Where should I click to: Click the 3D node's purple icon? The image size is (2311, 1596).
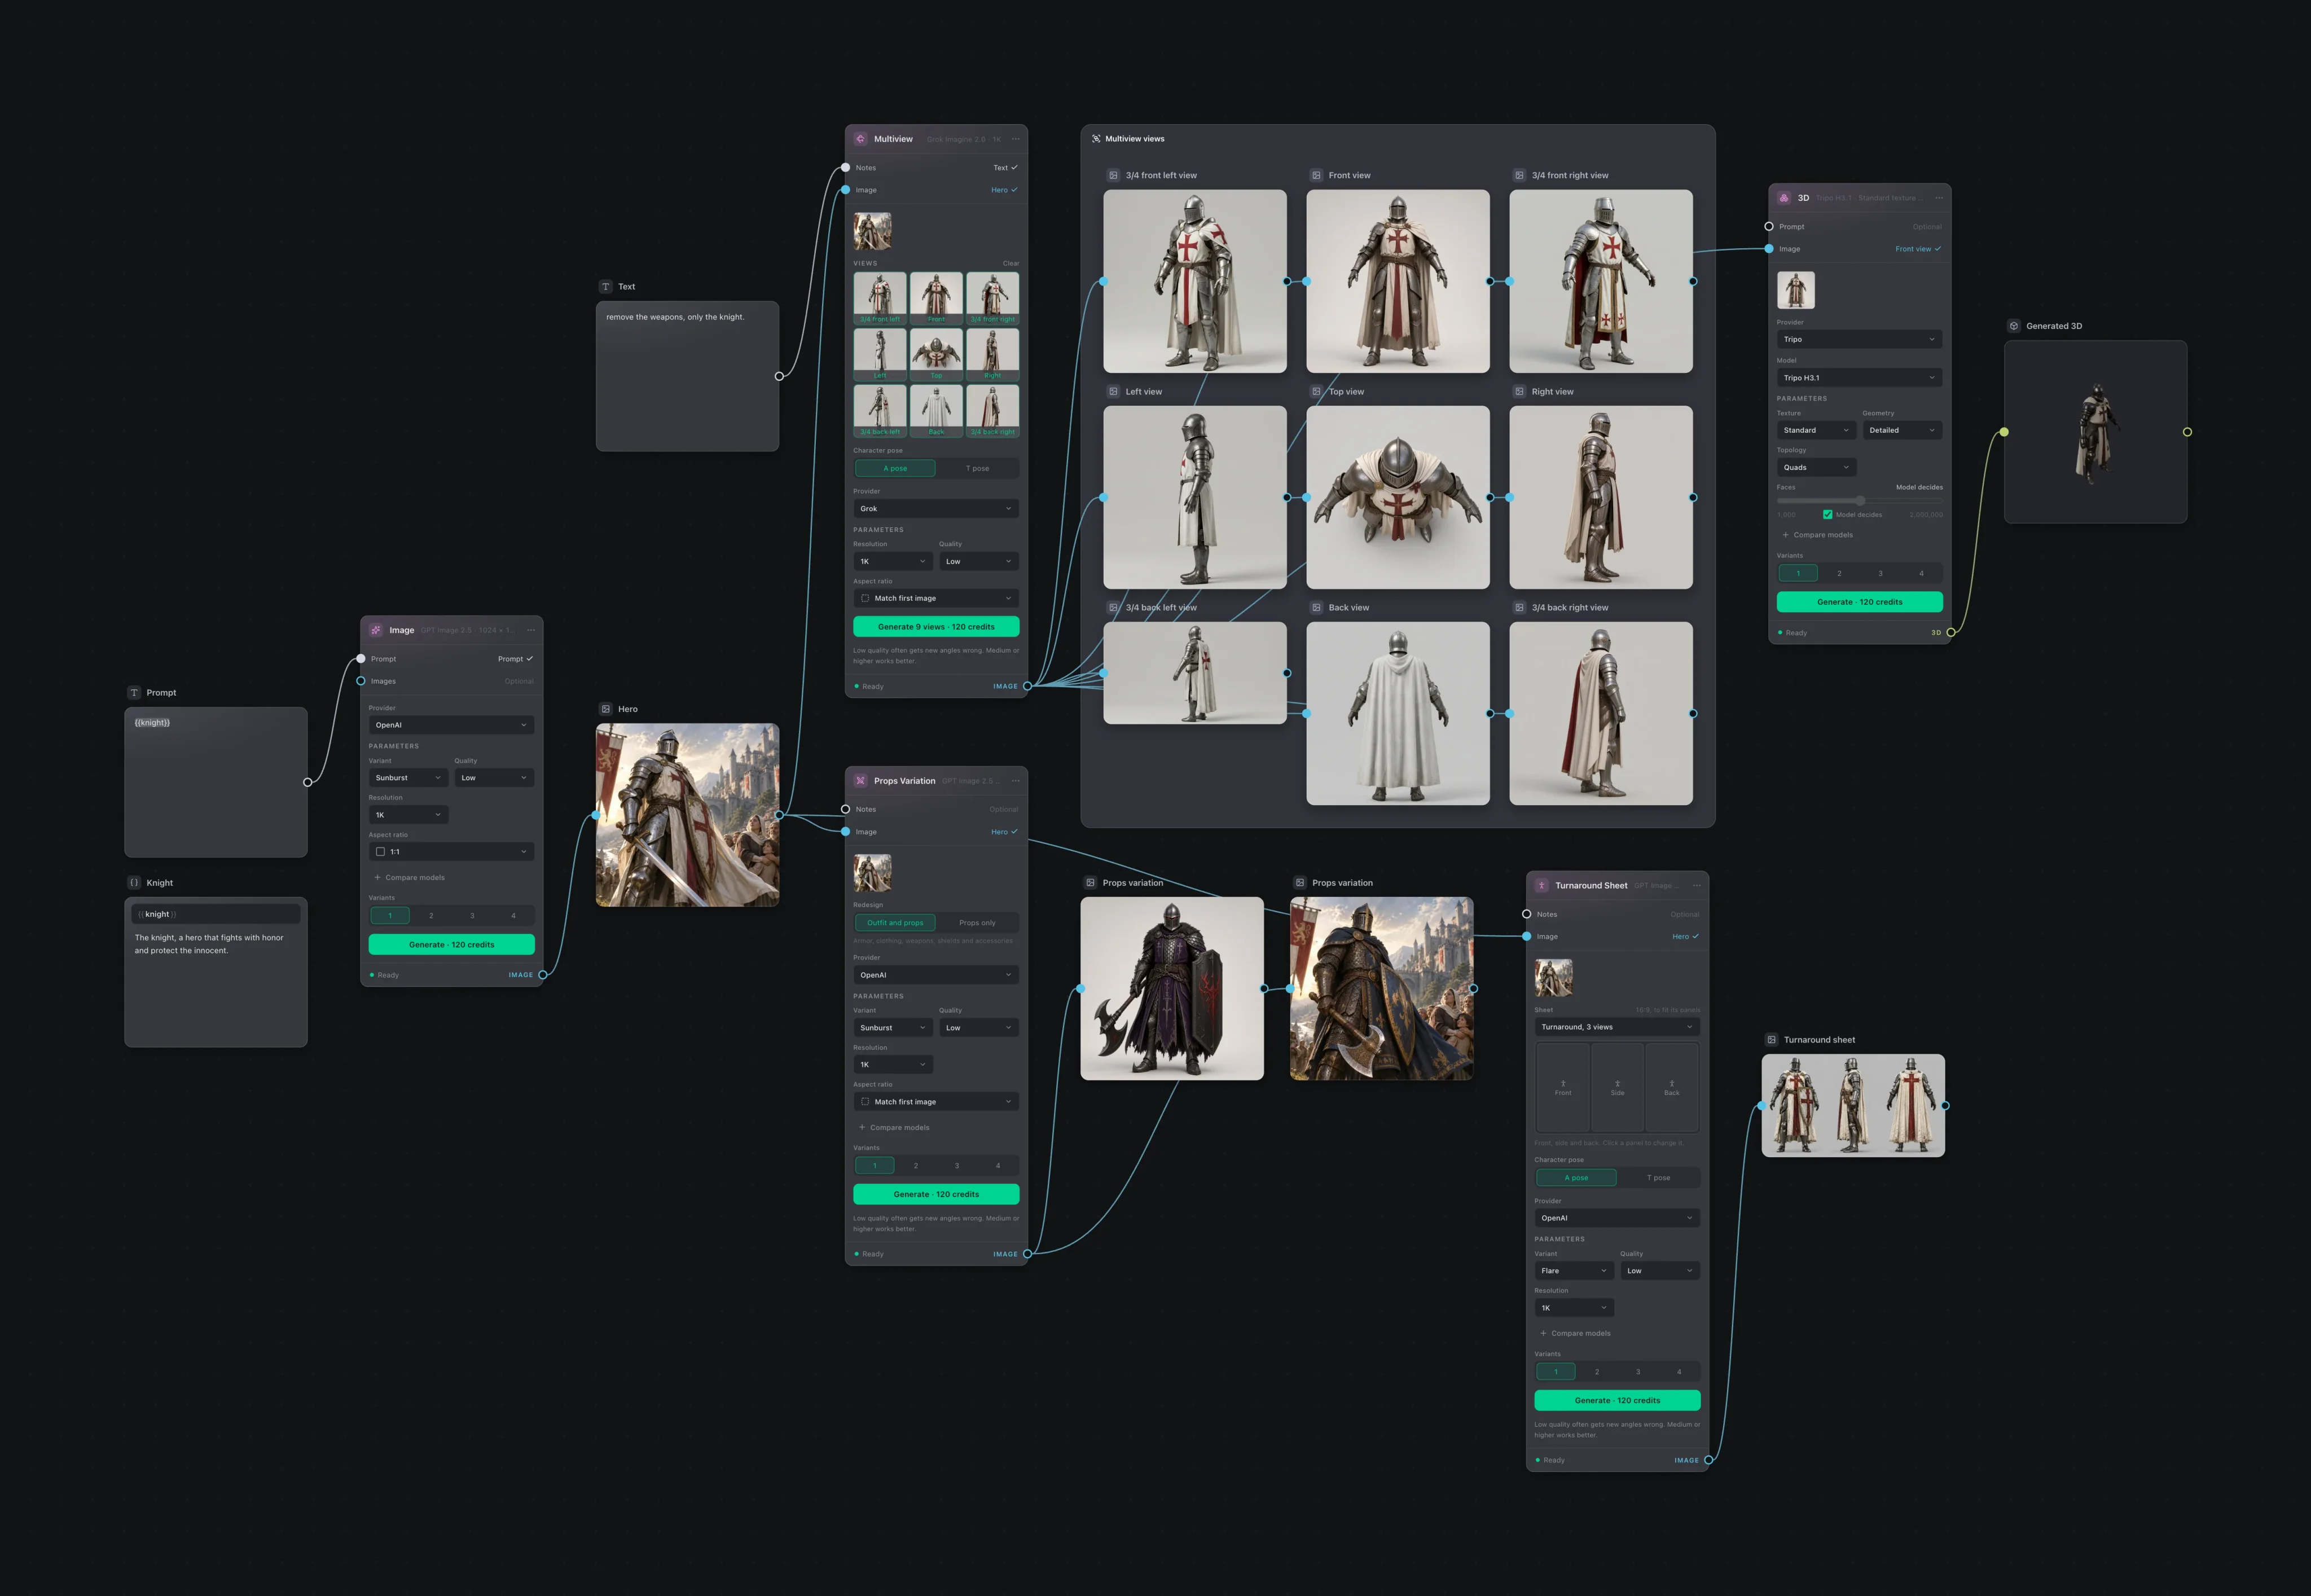[x=1784, y=198]
